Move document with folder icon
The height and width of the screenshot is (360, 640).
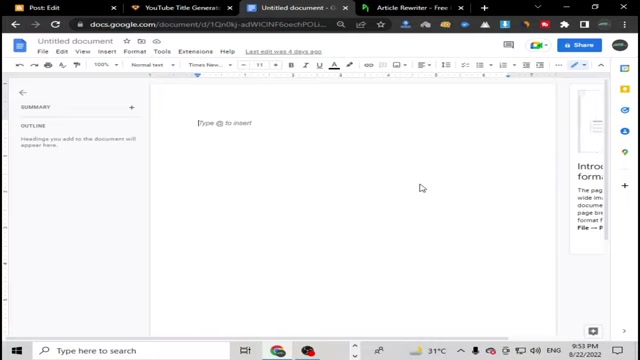coord(141,41)
